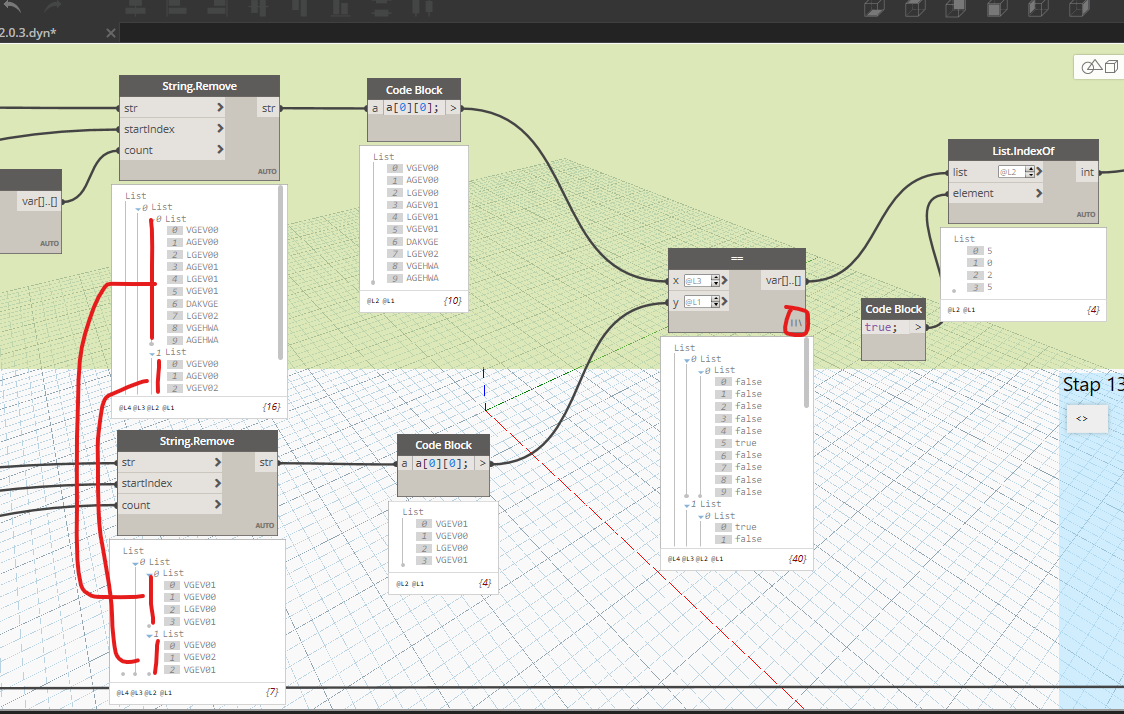Viewport: 1124px width, 714px height.
Task: Close the 2.0.3.dyn* workspace tab
Action: [x=110, y=33]
